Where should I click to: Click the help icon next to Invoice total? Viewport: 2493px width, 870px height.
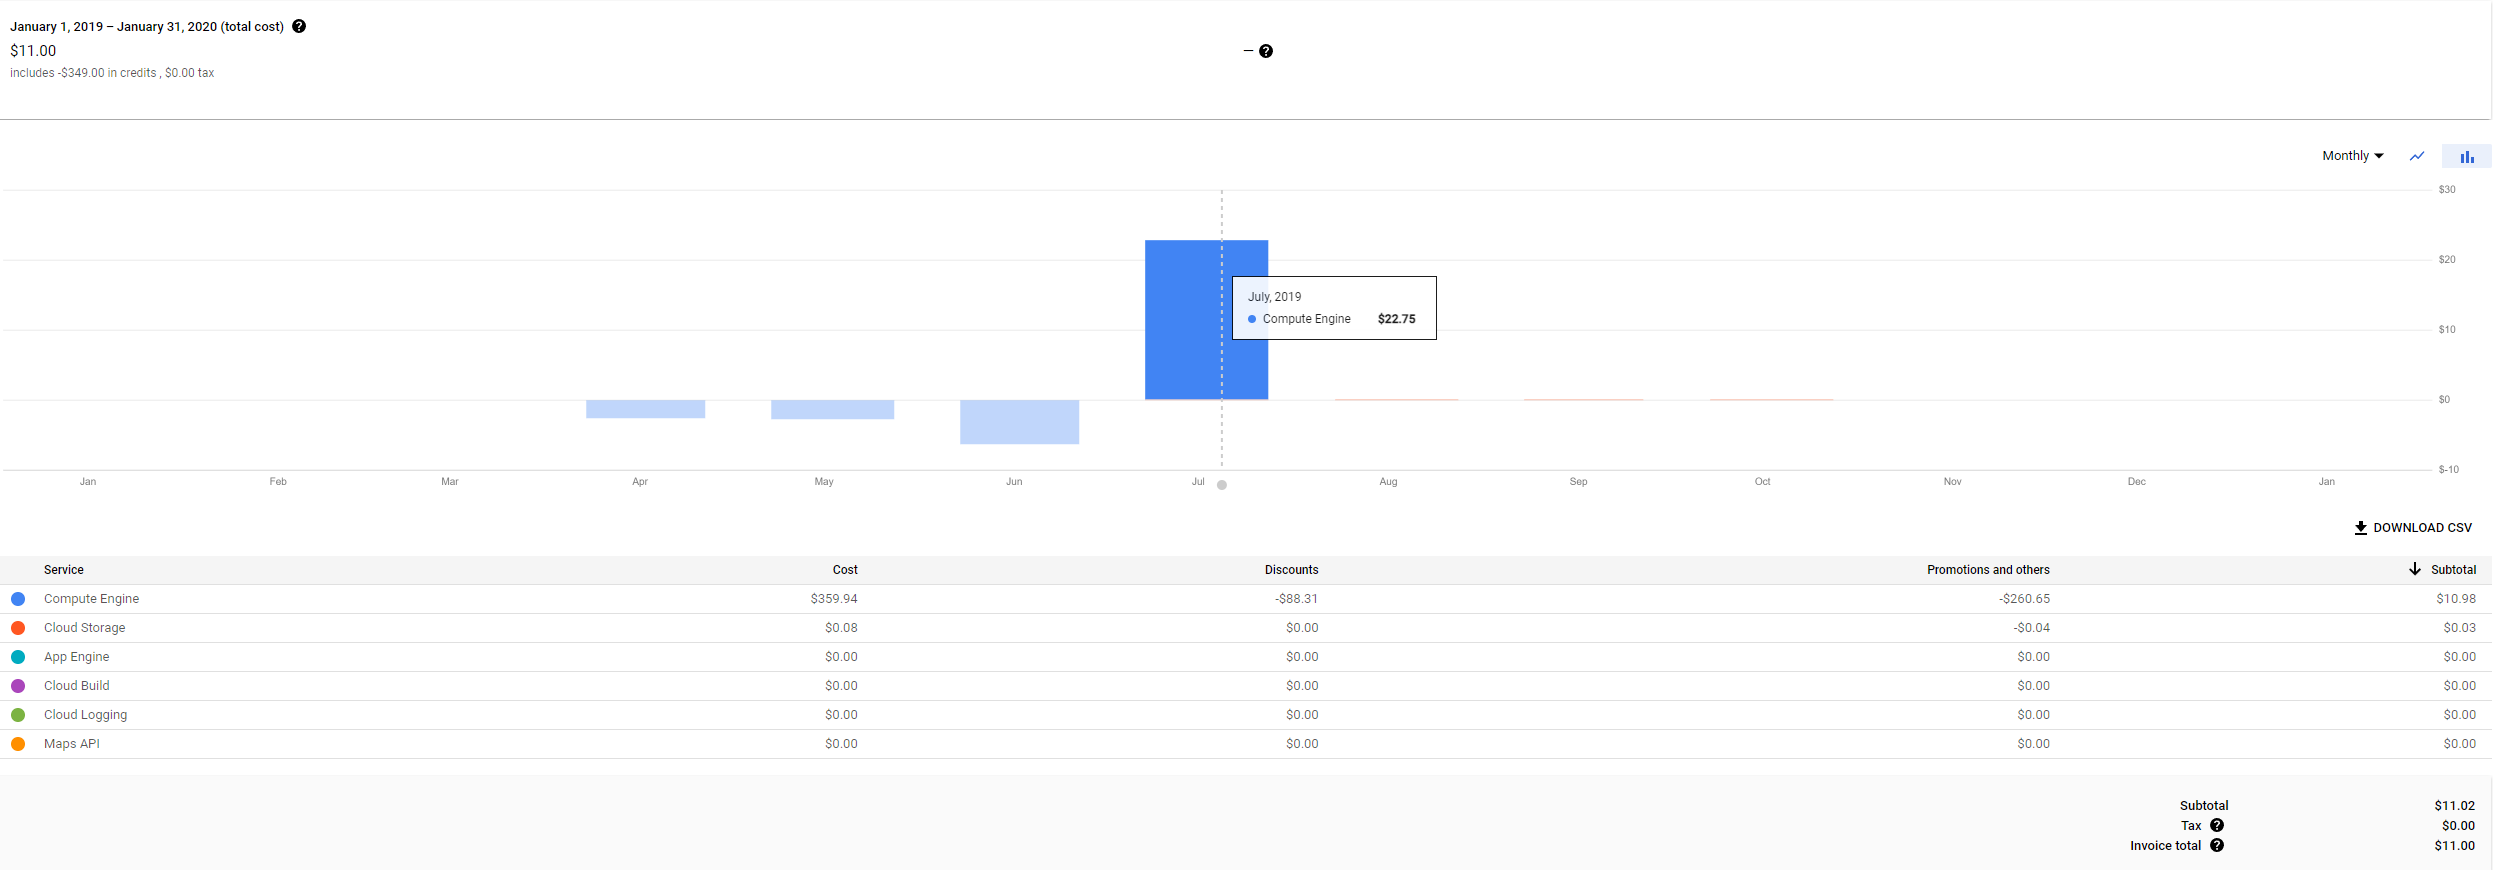pos(2217,846)
